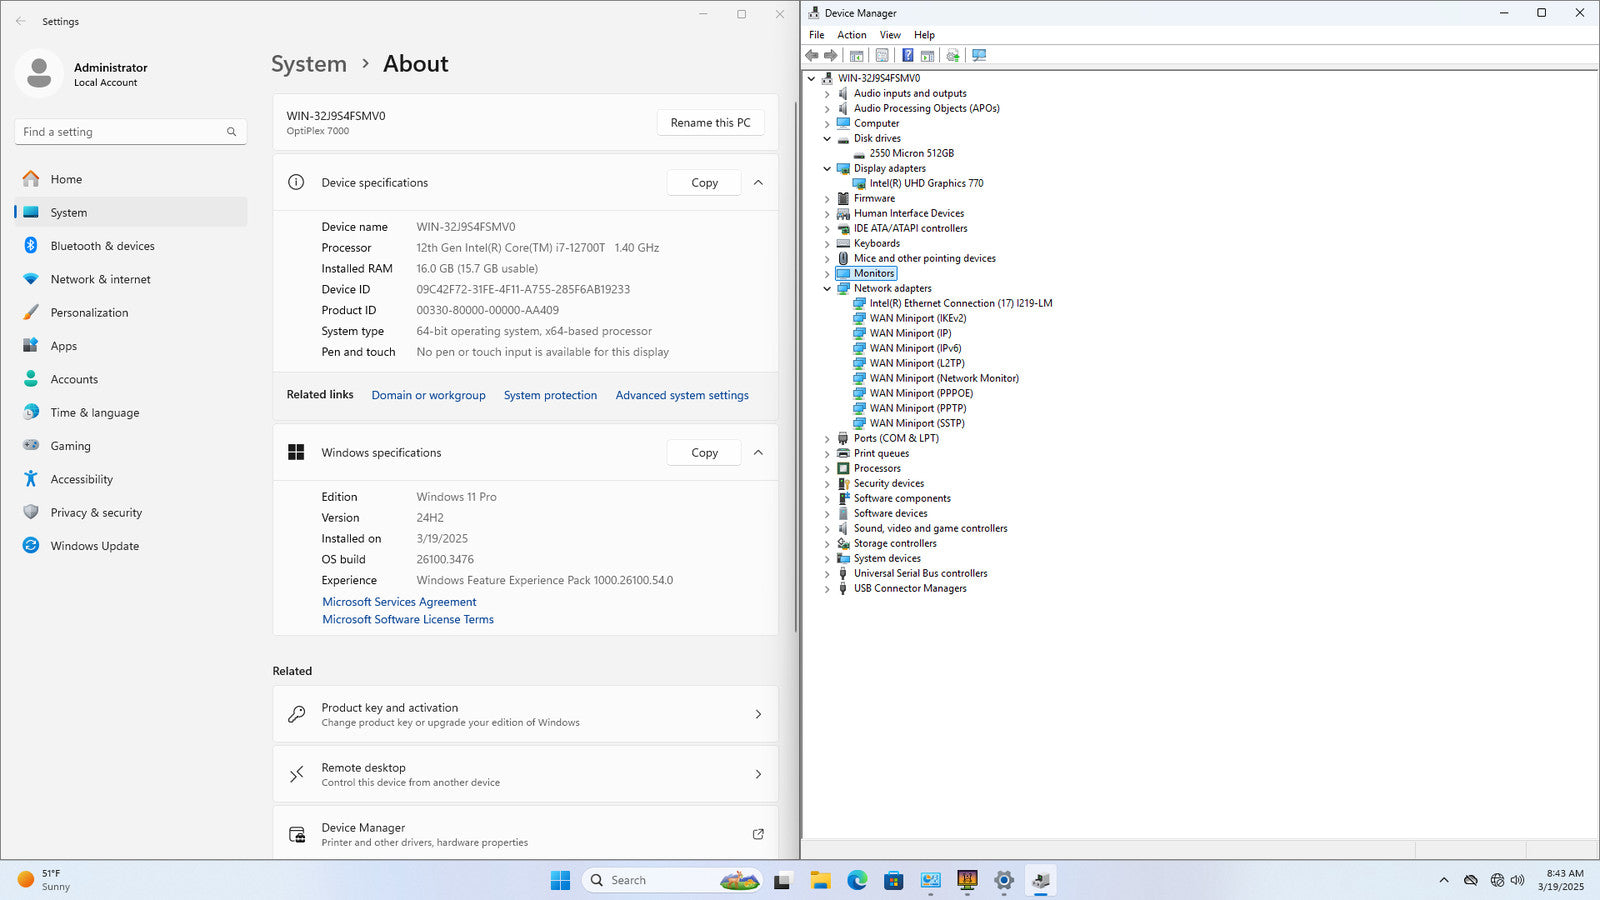
Task: Open Domain or workgroup link
Action: click(x=428, y=395)
